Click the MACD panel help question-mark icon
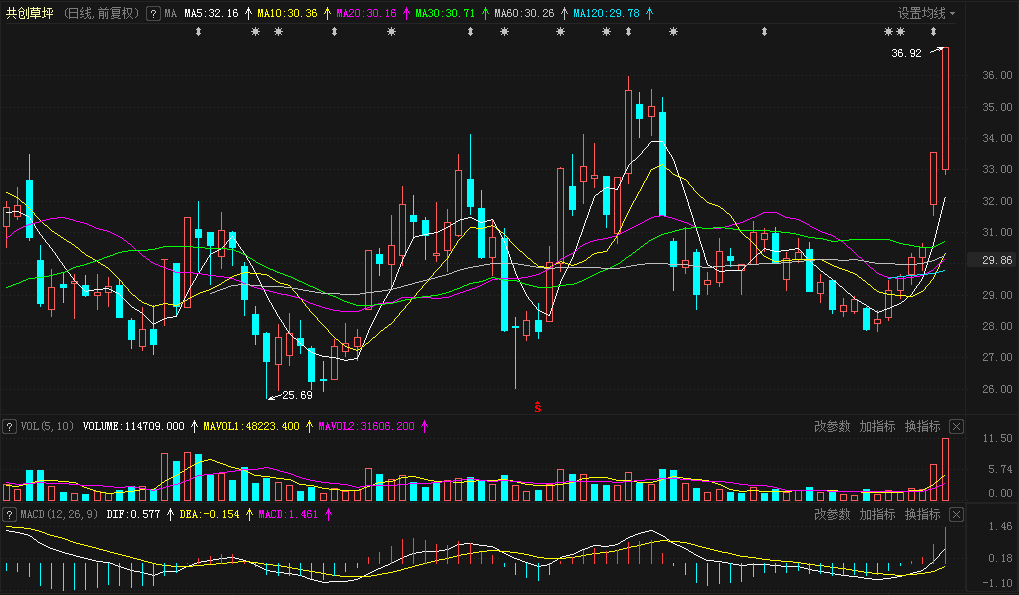1019x595 pixels. [10, 514]
